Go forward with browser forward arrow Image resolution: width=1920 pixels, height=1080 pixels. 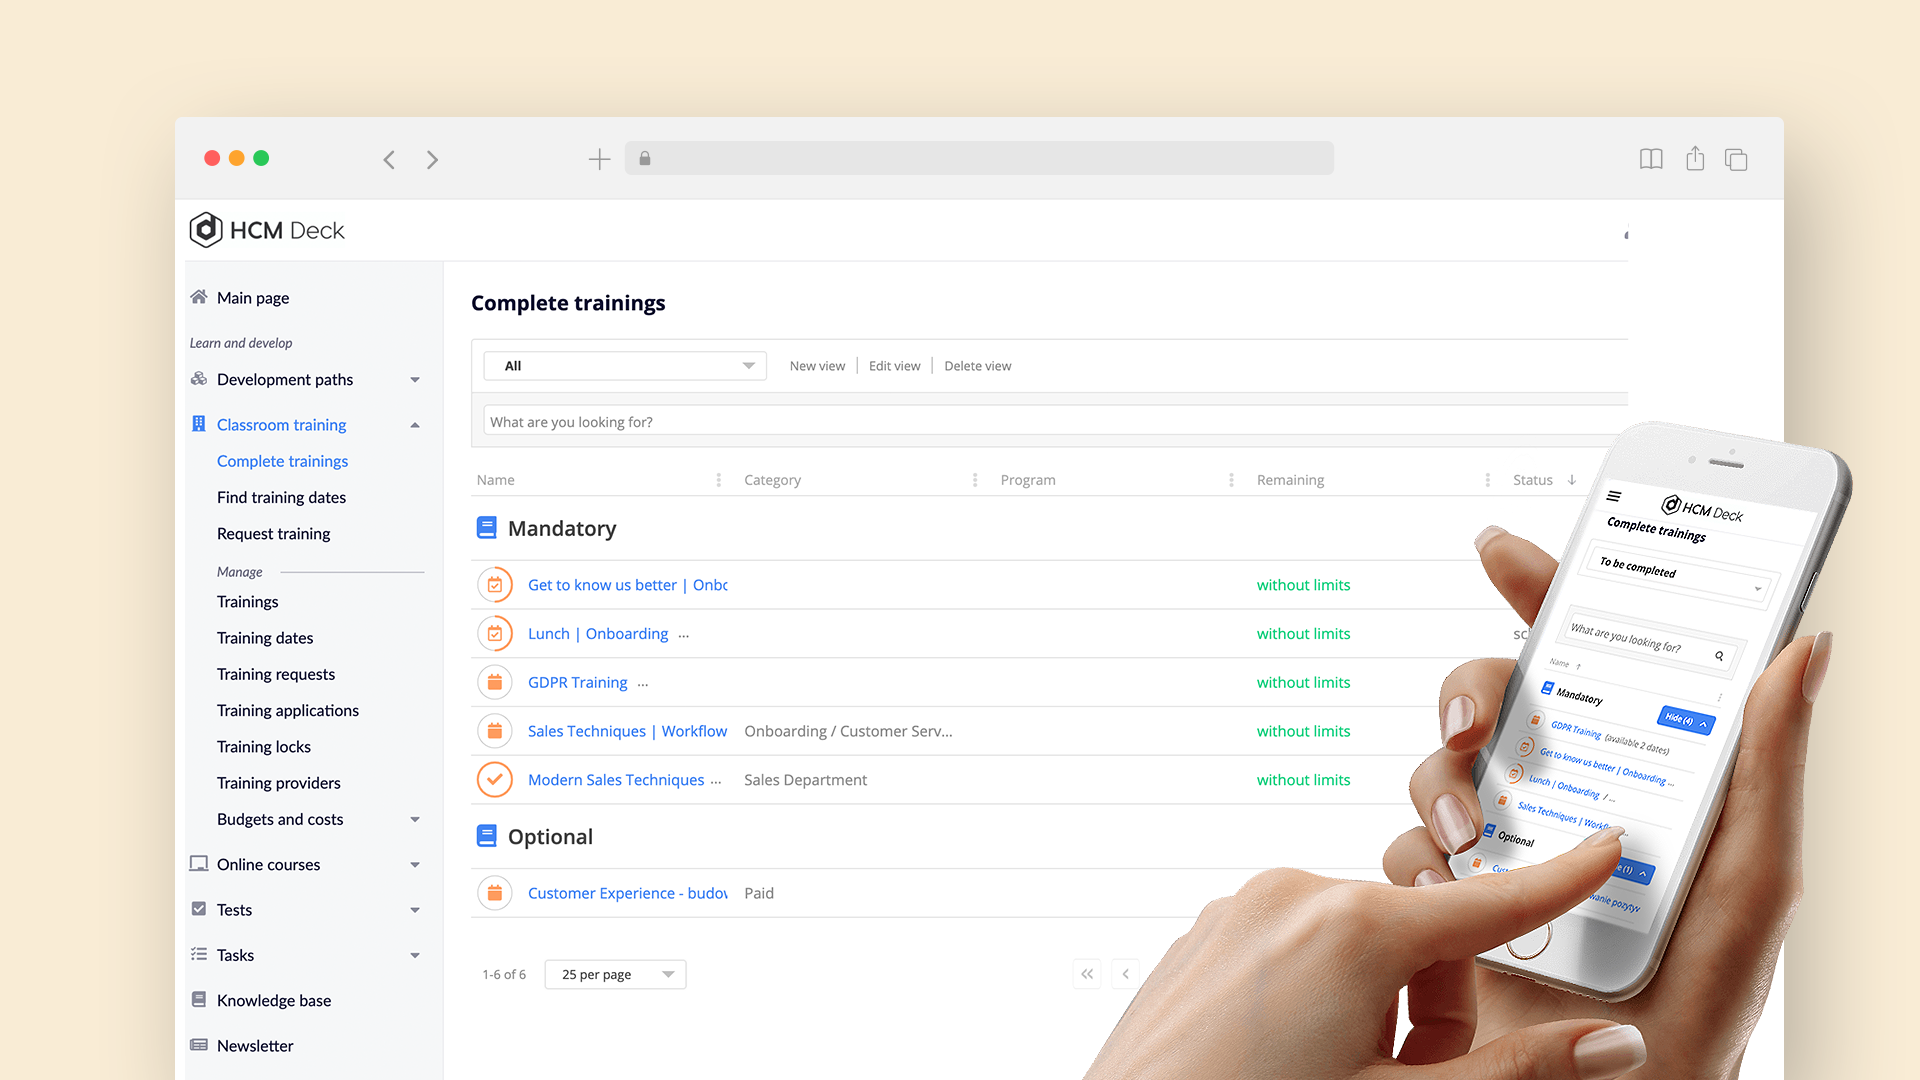[x=432, y=159]
